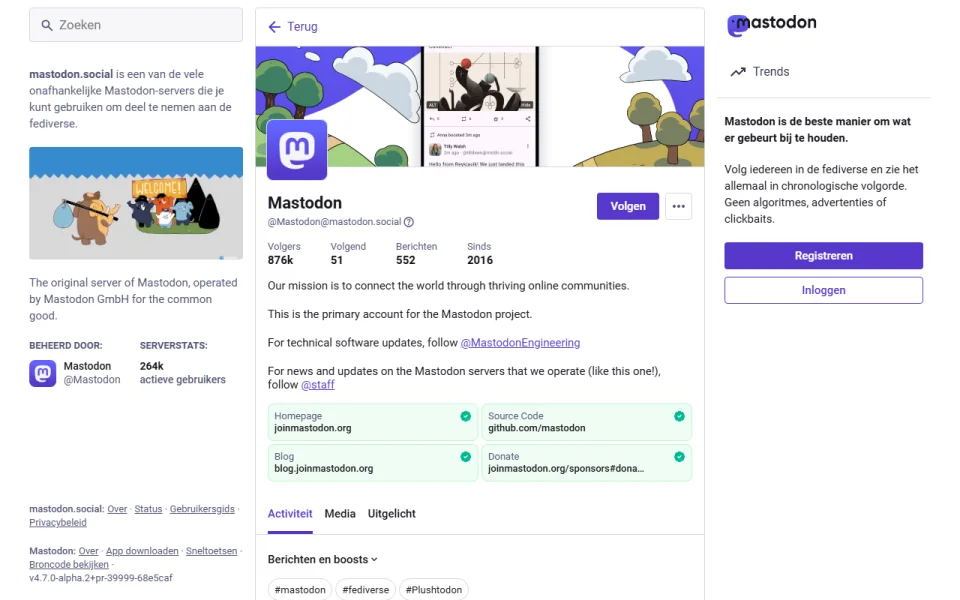This screenshot has width=960, height=600.
Task: Click the v4.7.0-alpha.2 version text
Action: tap(101, 578)
